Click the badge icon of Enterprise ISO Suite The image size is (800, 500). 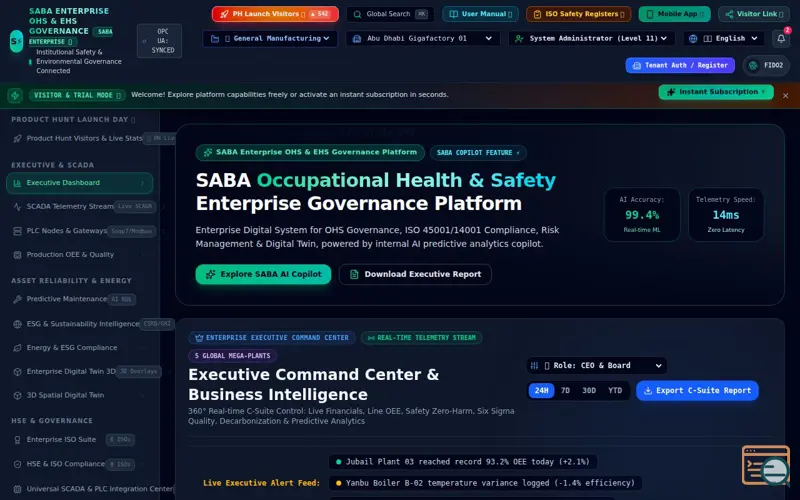(x=17, y=440)
